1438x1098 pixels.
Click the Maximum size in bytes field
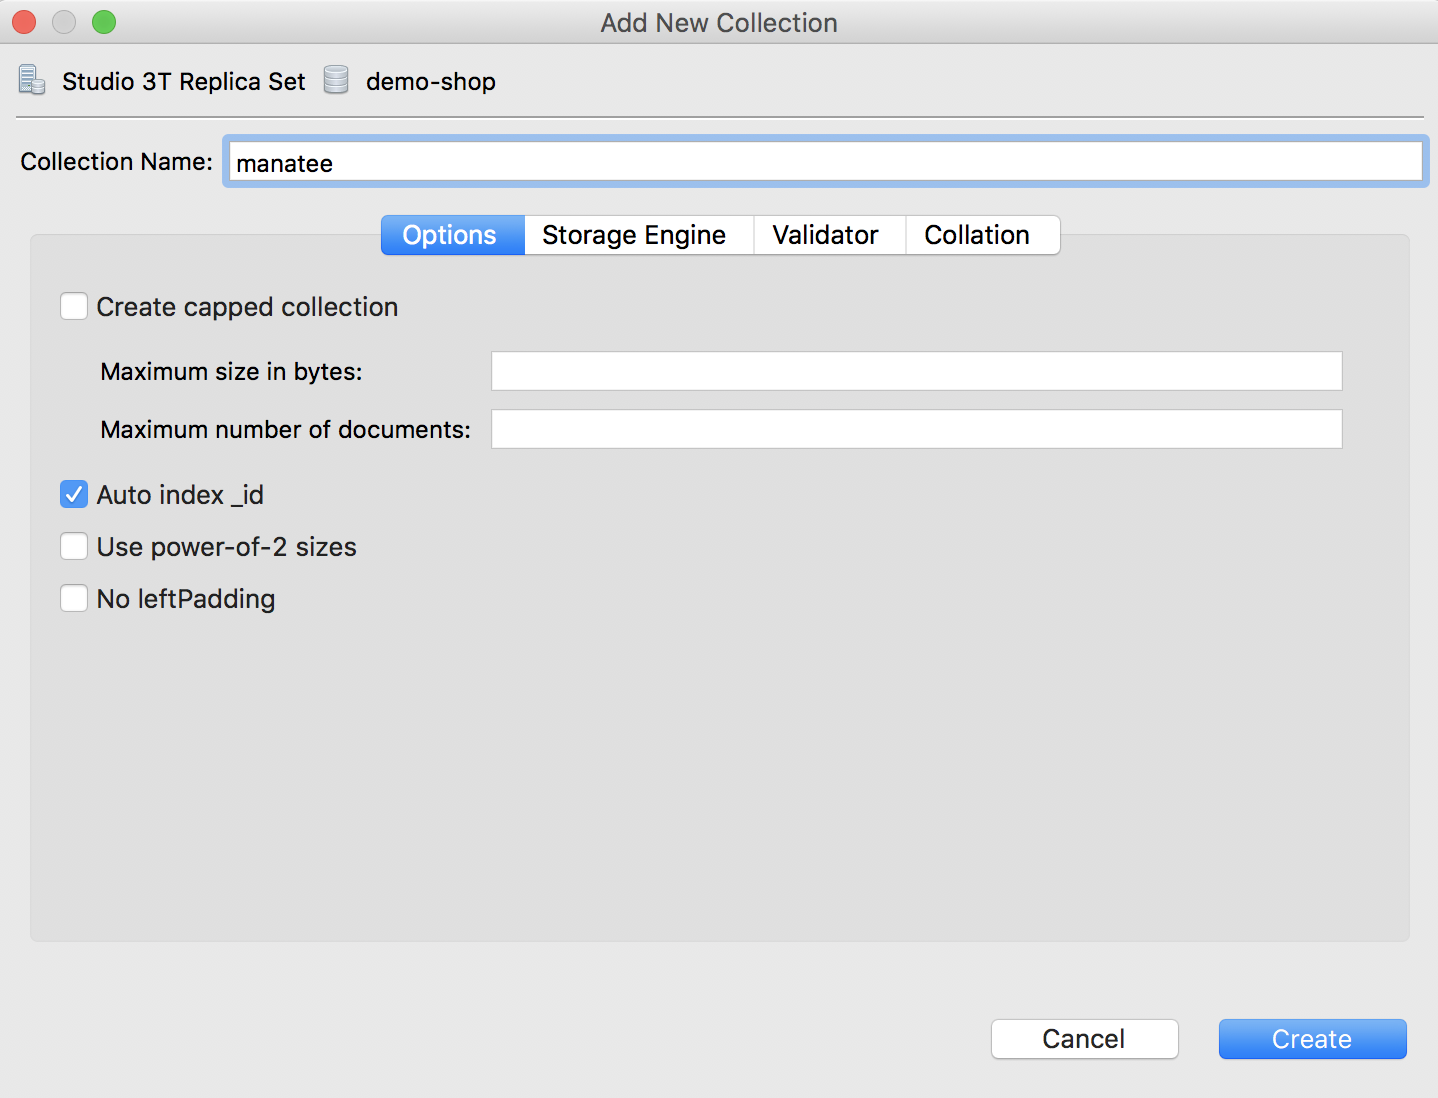916,371
